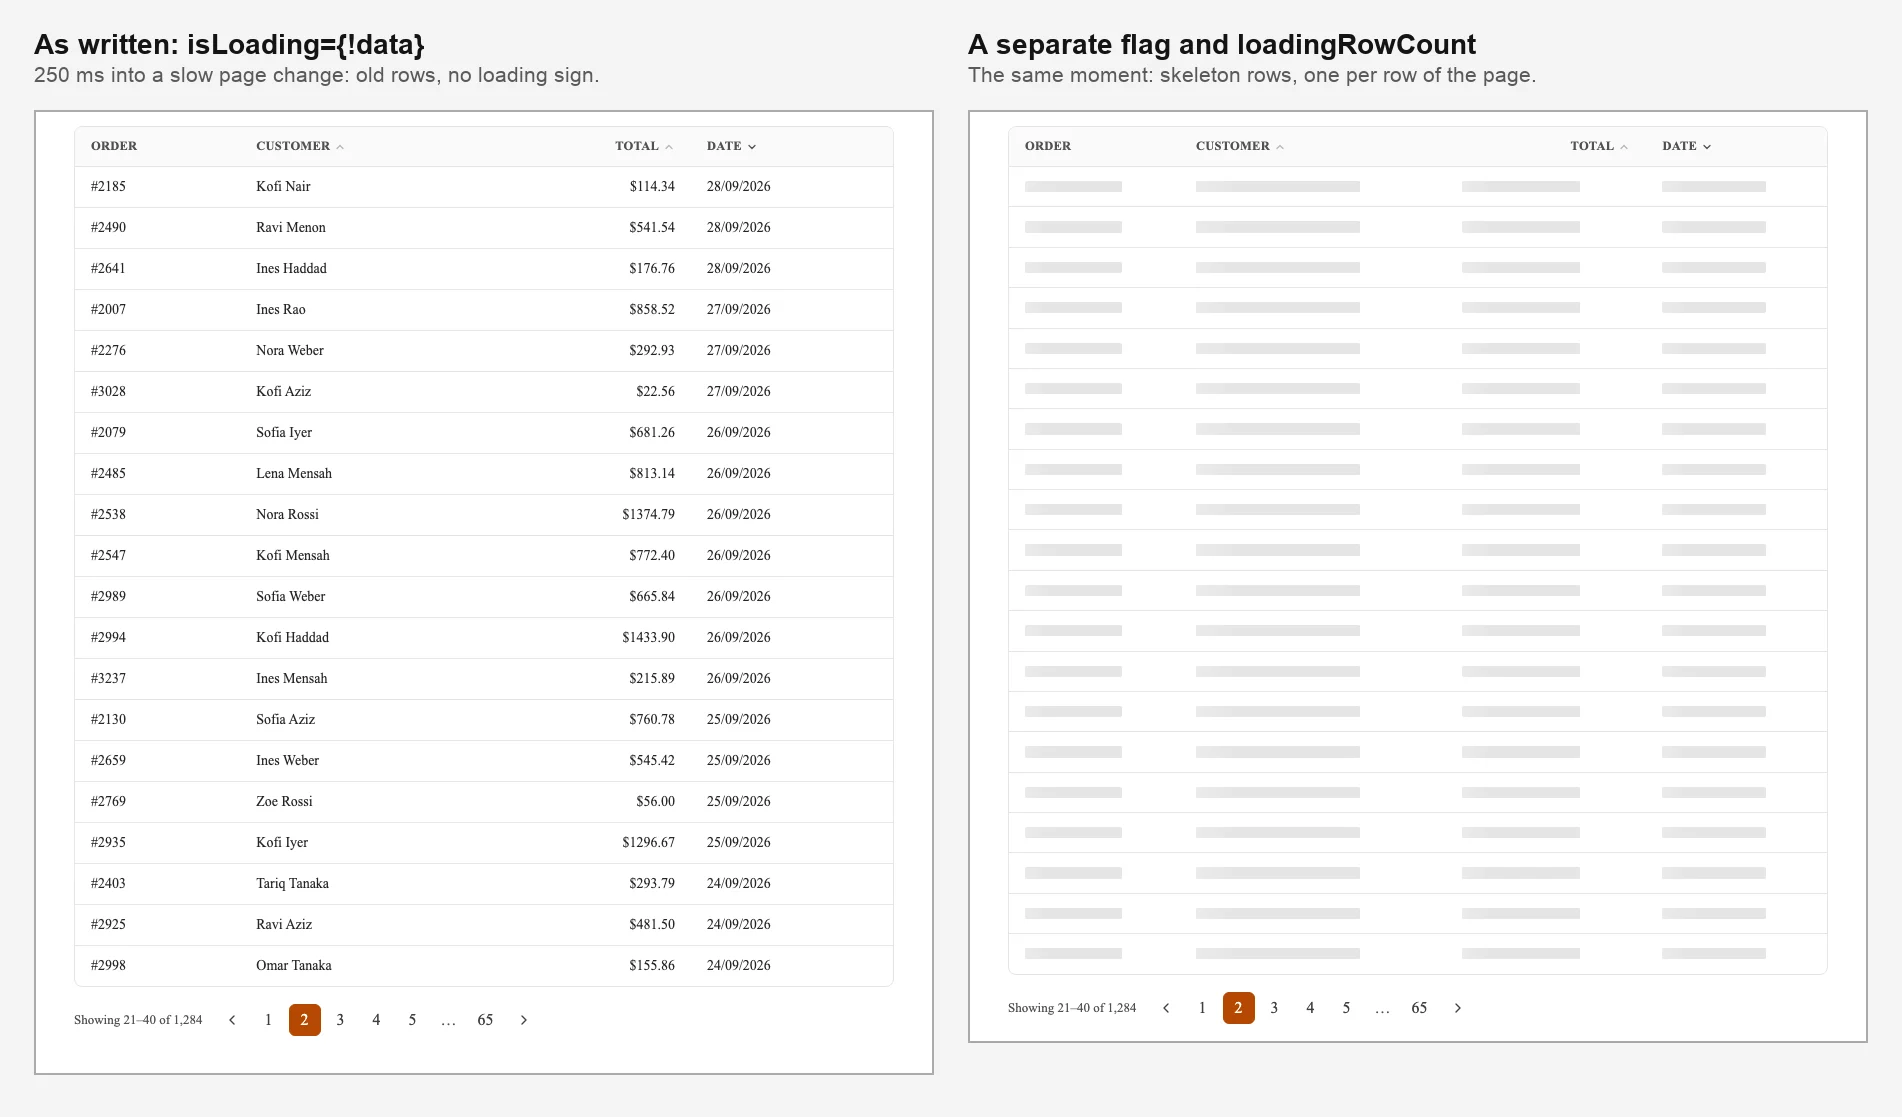Click the total $1433.90
Screen dimensions: 1902x1117
(648, 638)
